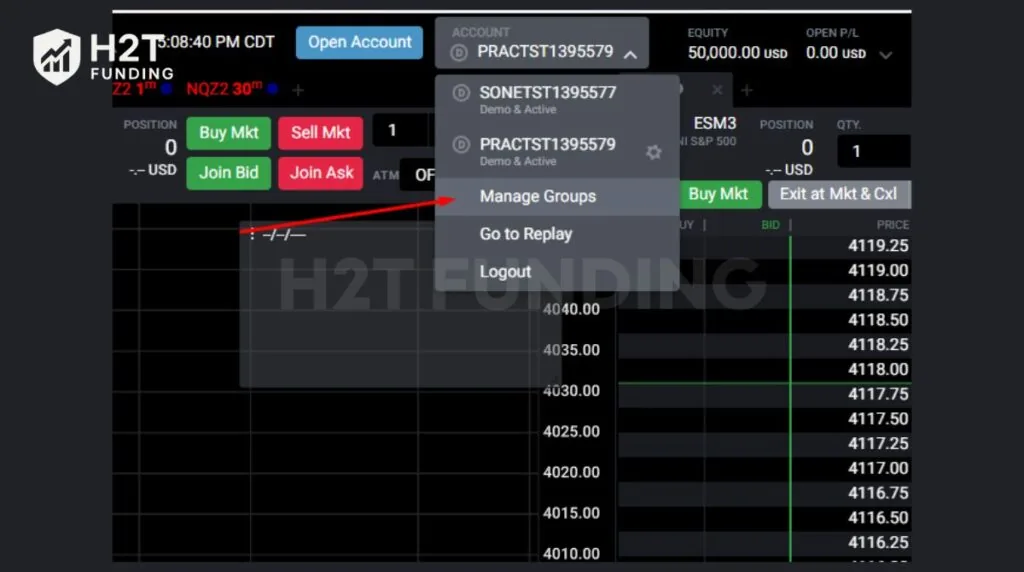Click the 4116.50 price row
Viewport: 1024px width, 572px height.
(764, 518)
